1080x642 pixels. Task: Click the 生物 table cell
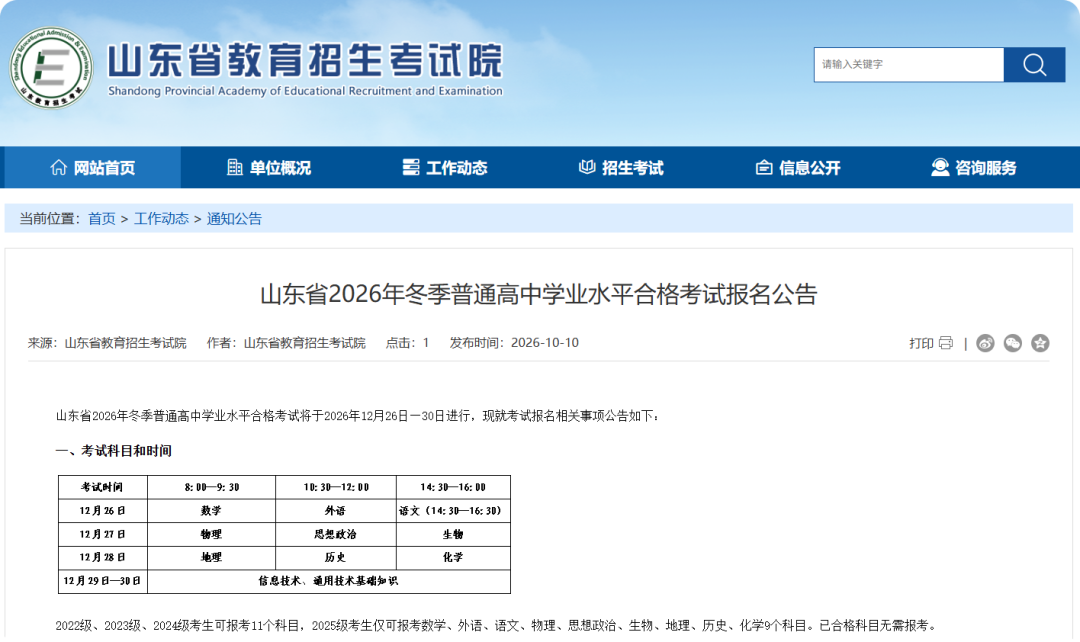(453, 534)
